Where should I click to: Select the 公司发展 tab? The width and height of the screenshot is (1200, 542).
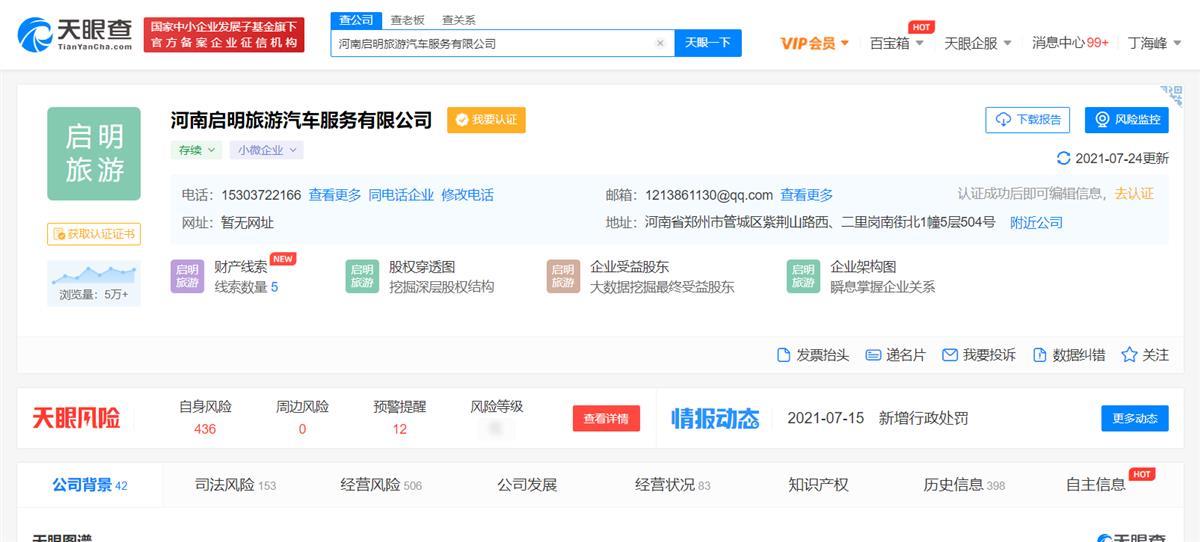(527, 485)
